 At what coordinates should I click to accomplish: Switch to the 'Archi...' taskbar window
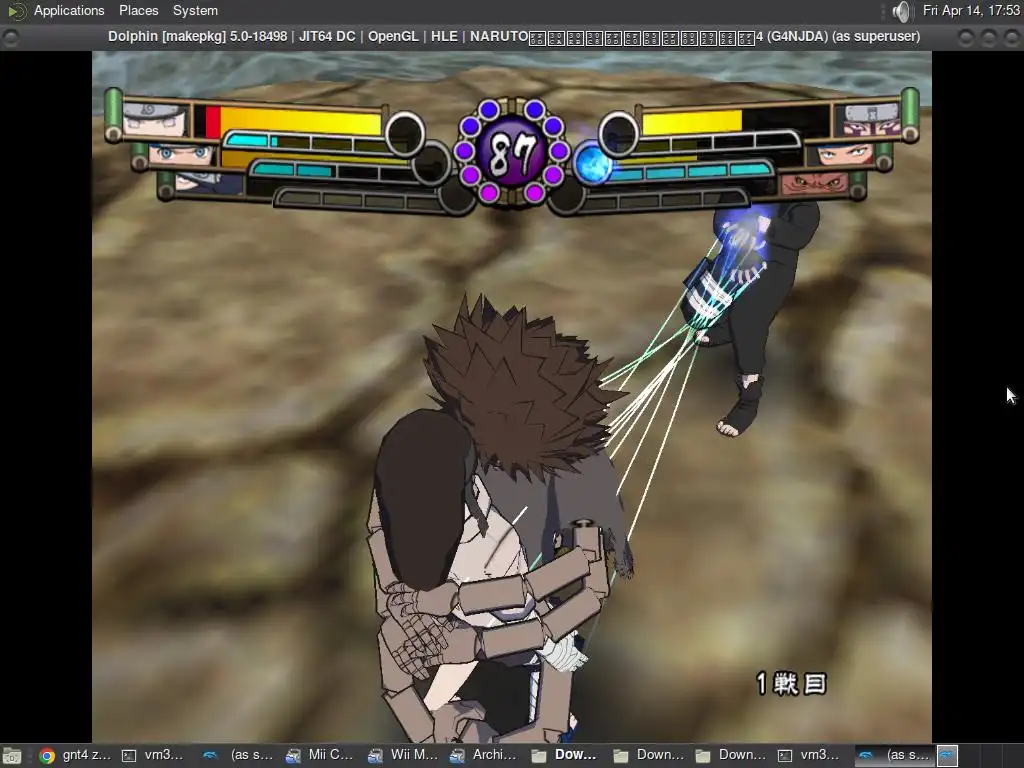click(x=484, y=755)
